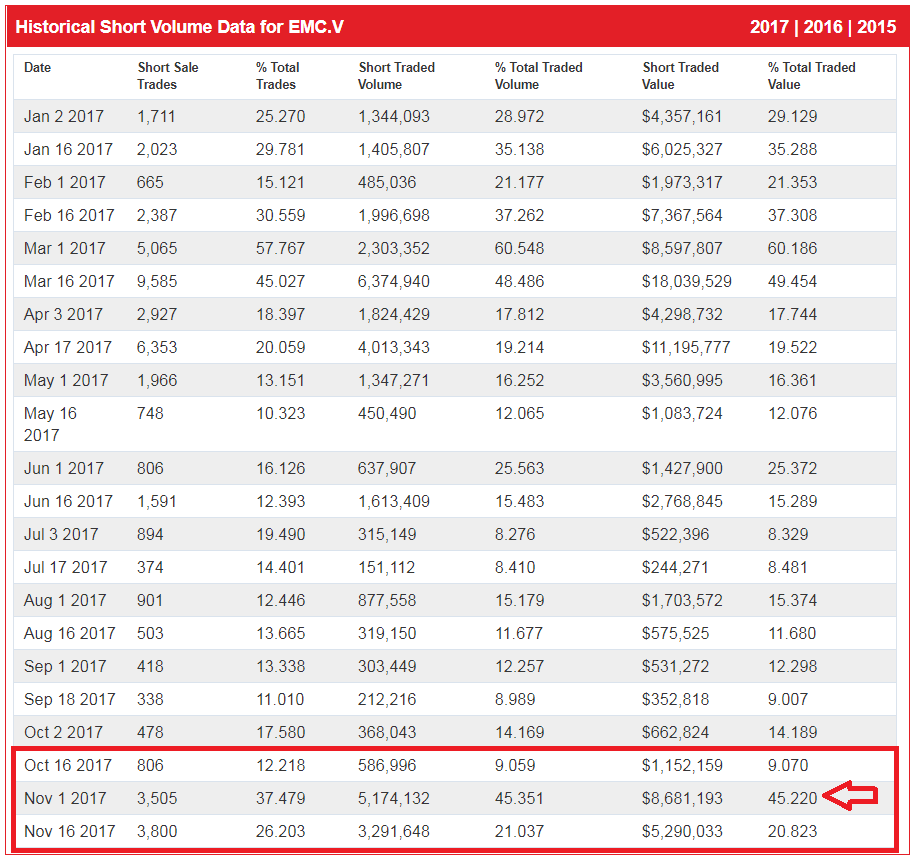The width and height of the screenshot is (916, 860).
Task: Click the 485,036 short traded volume
Action: (387, 182)
